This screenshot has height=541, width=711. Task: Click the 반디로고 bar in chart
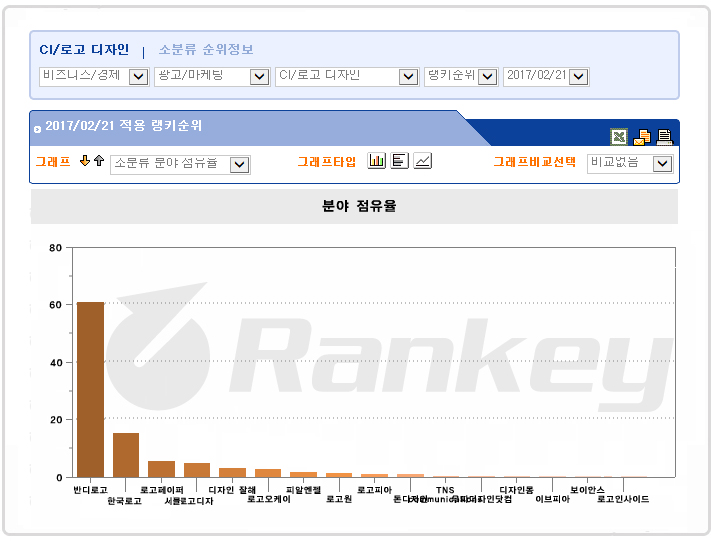pyautogui.click(x=90, y=390)
